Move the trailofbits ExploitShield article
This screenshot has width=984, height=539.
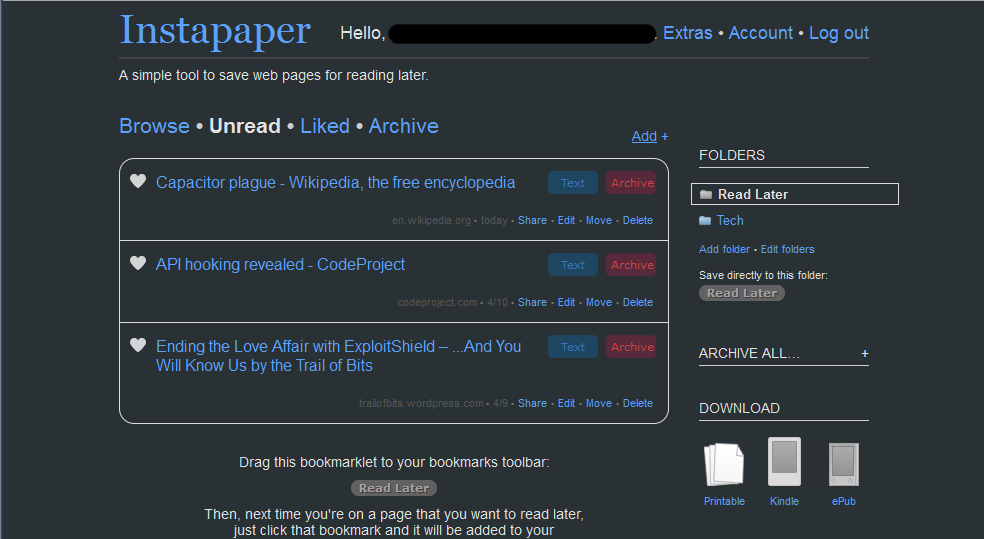tap(599, 403)
